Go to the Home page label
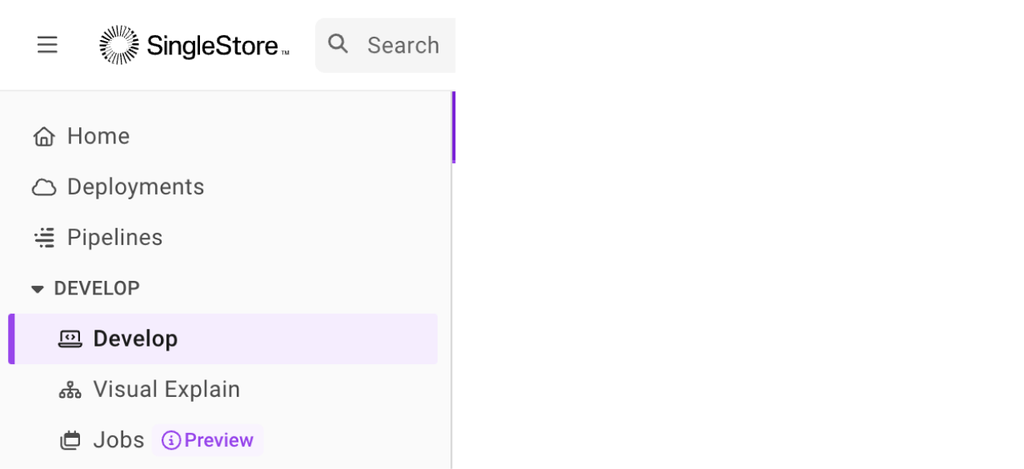 [99, 136]
